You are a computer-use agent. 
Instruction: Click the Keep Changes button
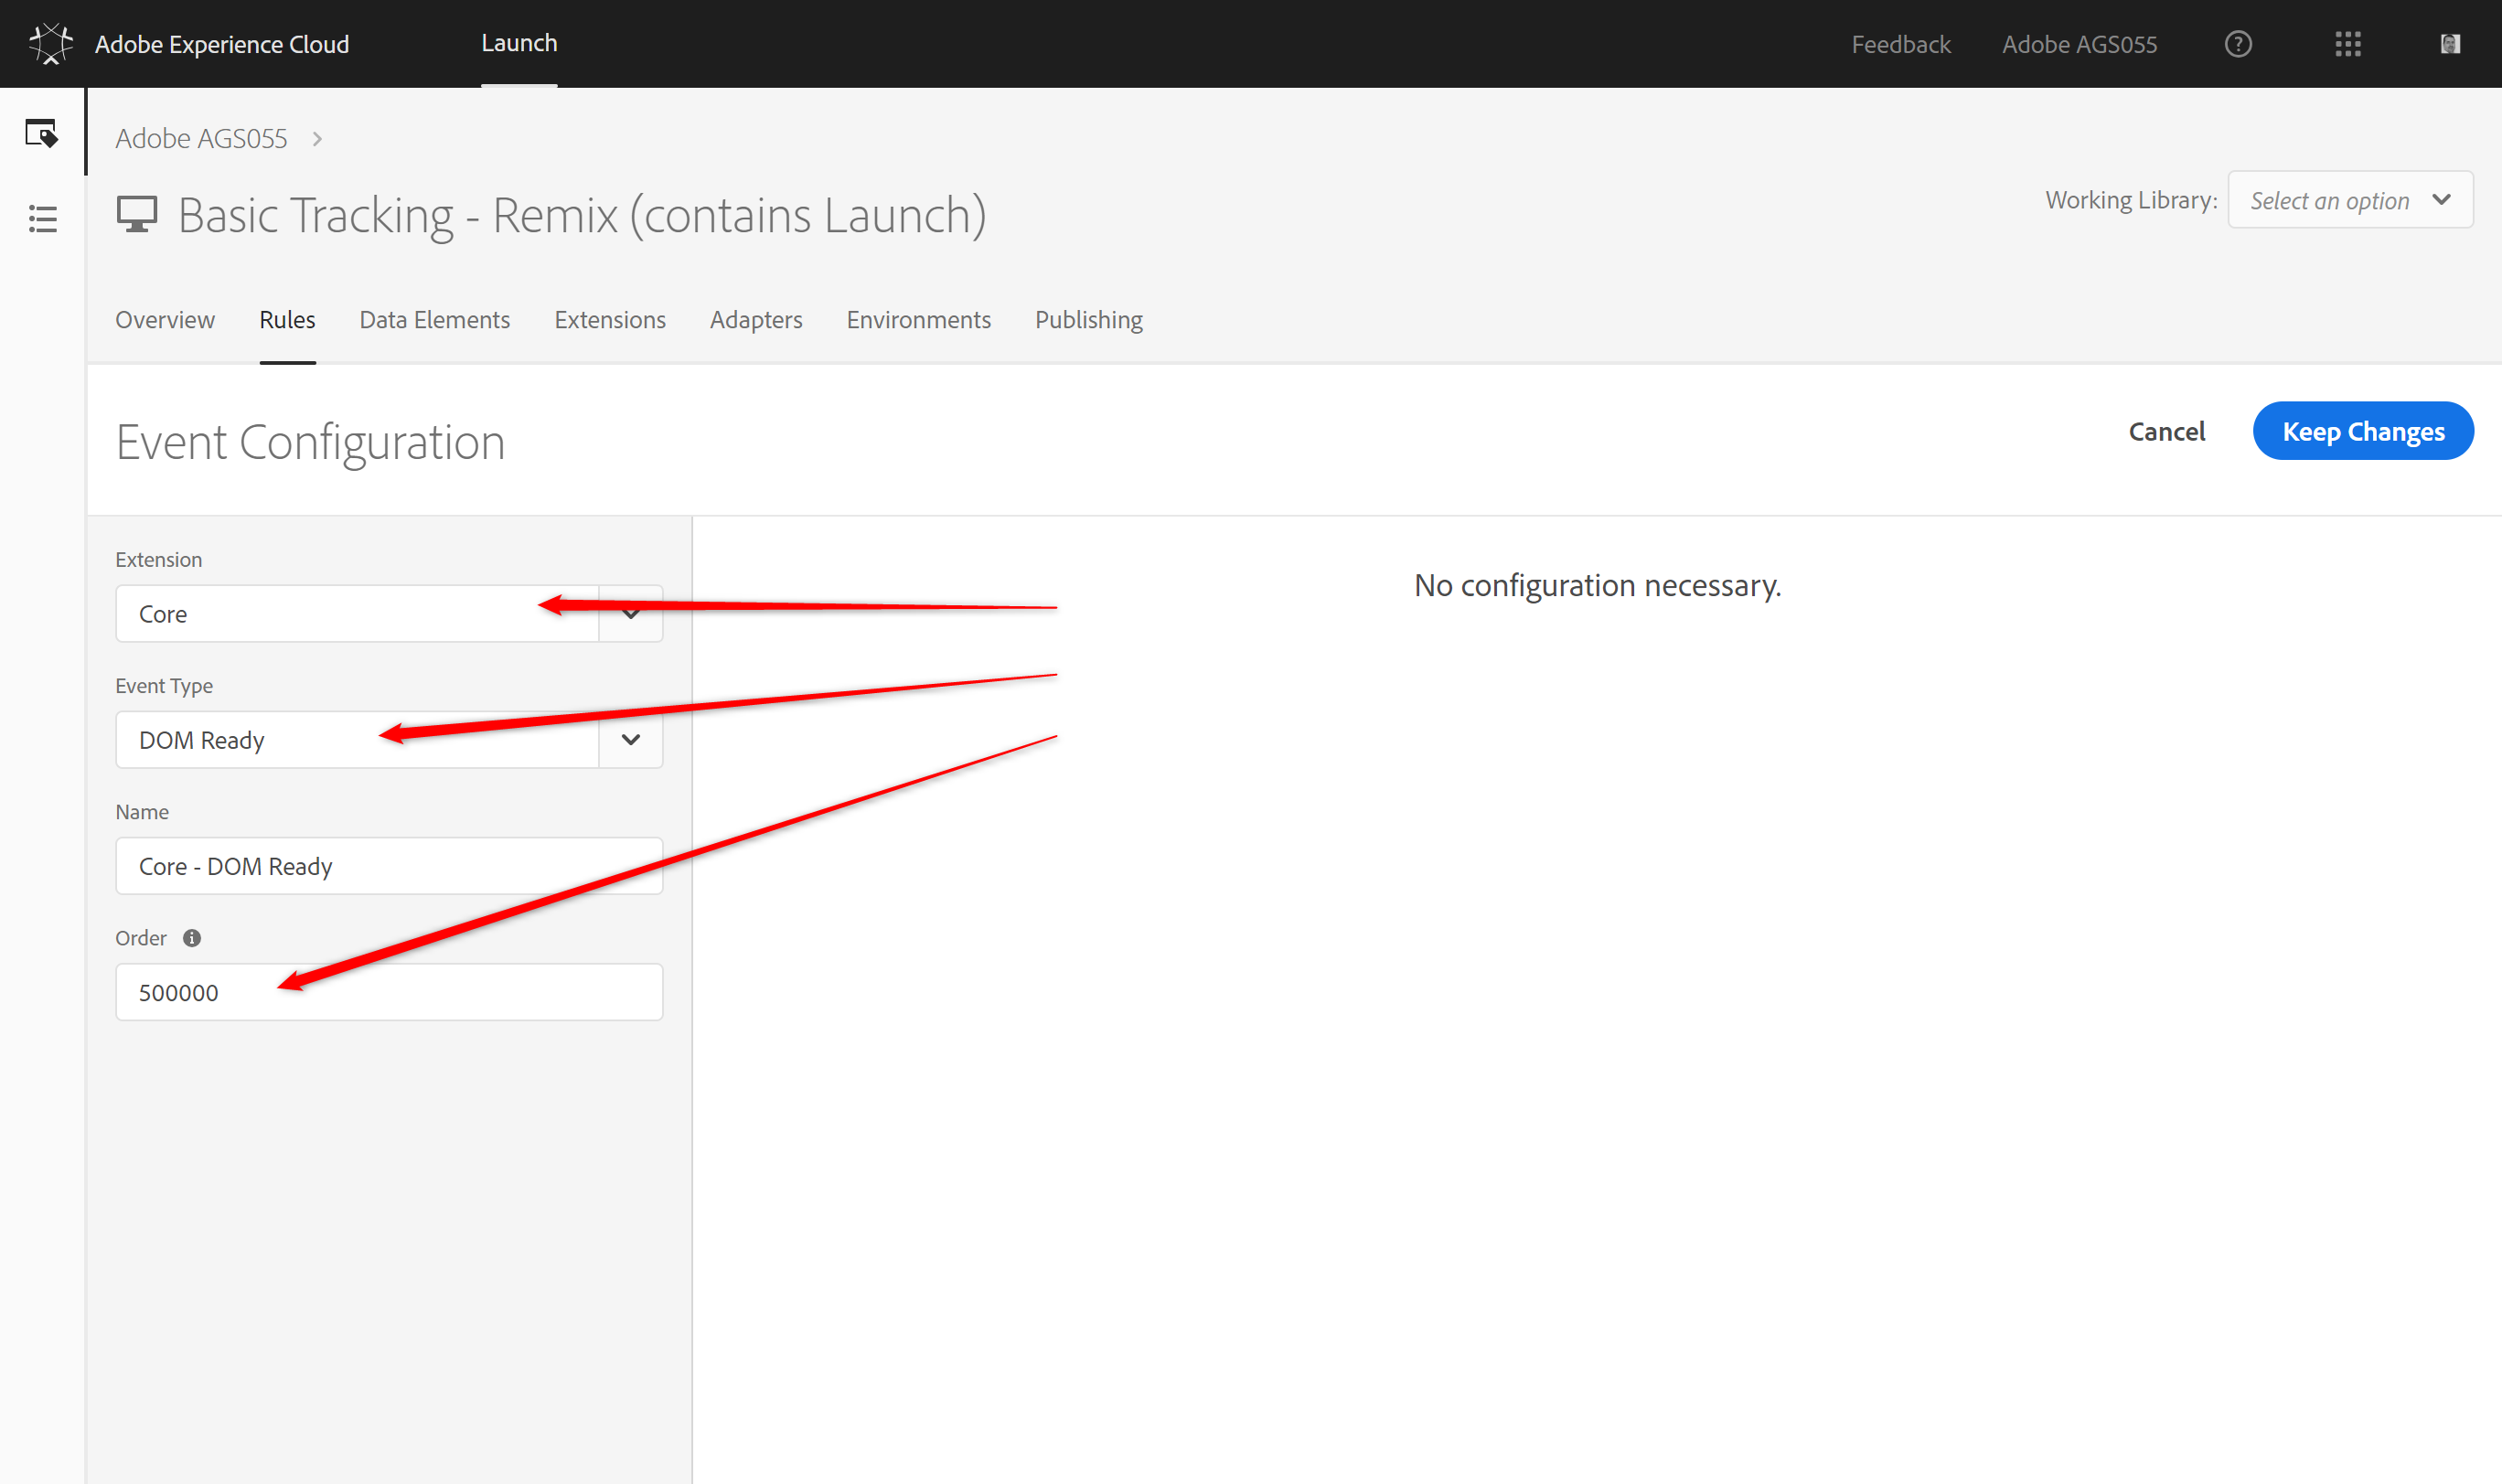(2362, 432)
